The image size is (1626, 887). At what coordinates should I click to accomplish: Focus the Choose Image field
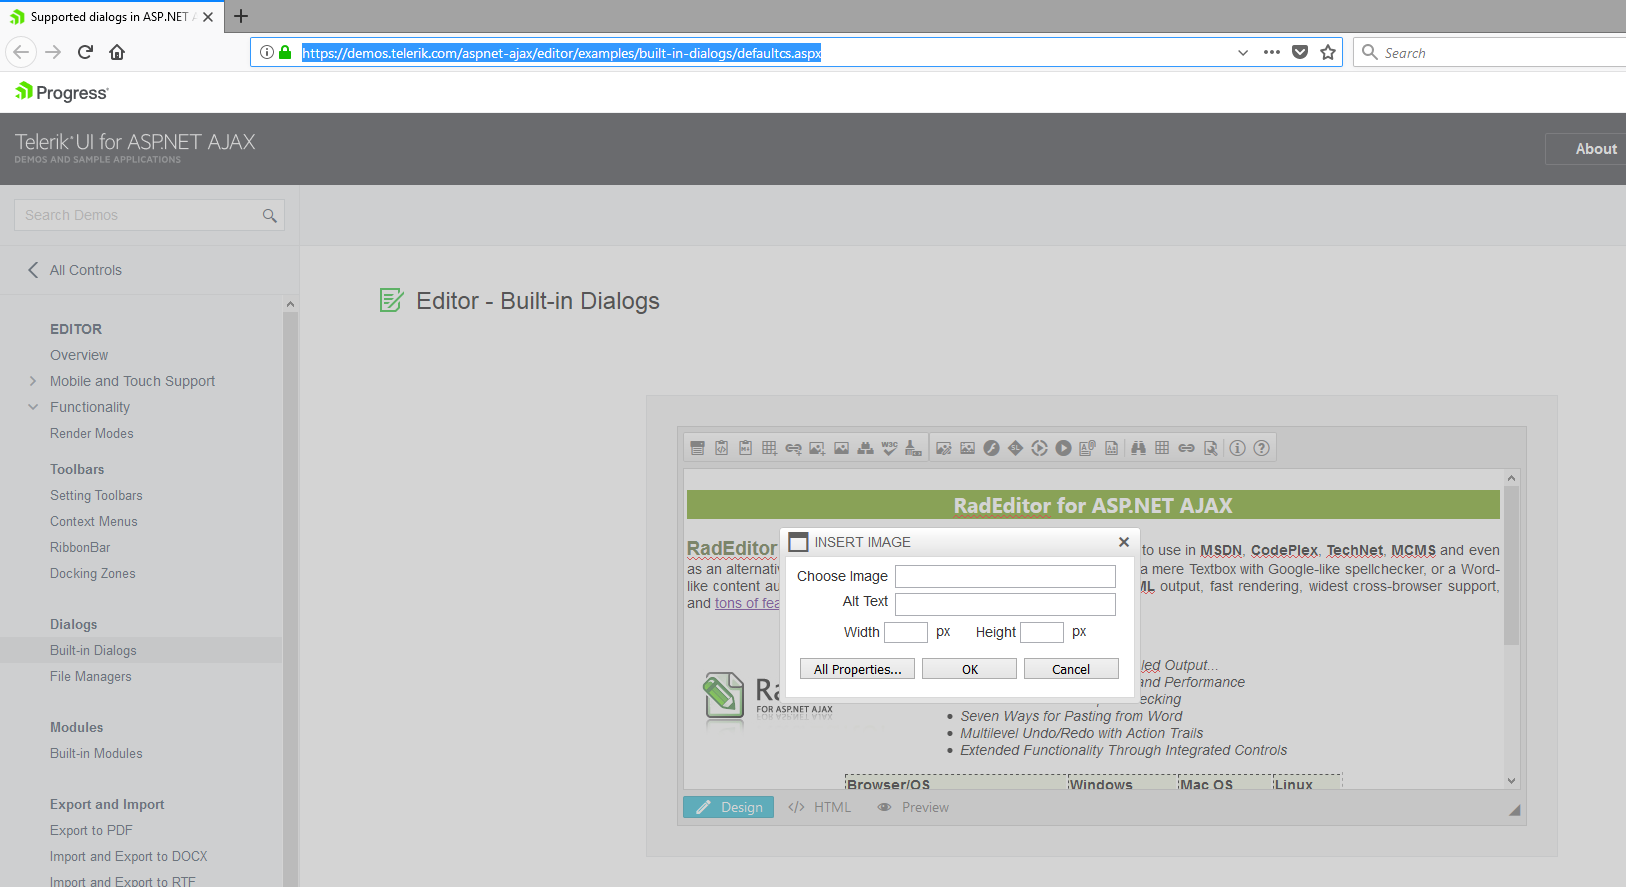[x=1005, y=576]
